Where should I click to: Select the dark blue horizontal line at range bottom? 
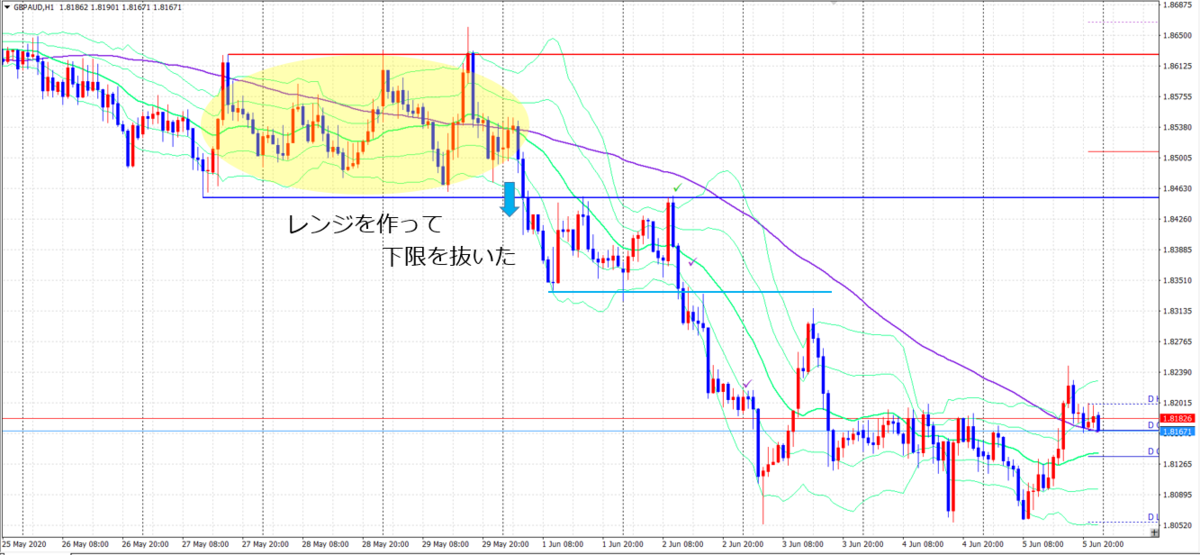pyautogui.click(x=680, y=197)
